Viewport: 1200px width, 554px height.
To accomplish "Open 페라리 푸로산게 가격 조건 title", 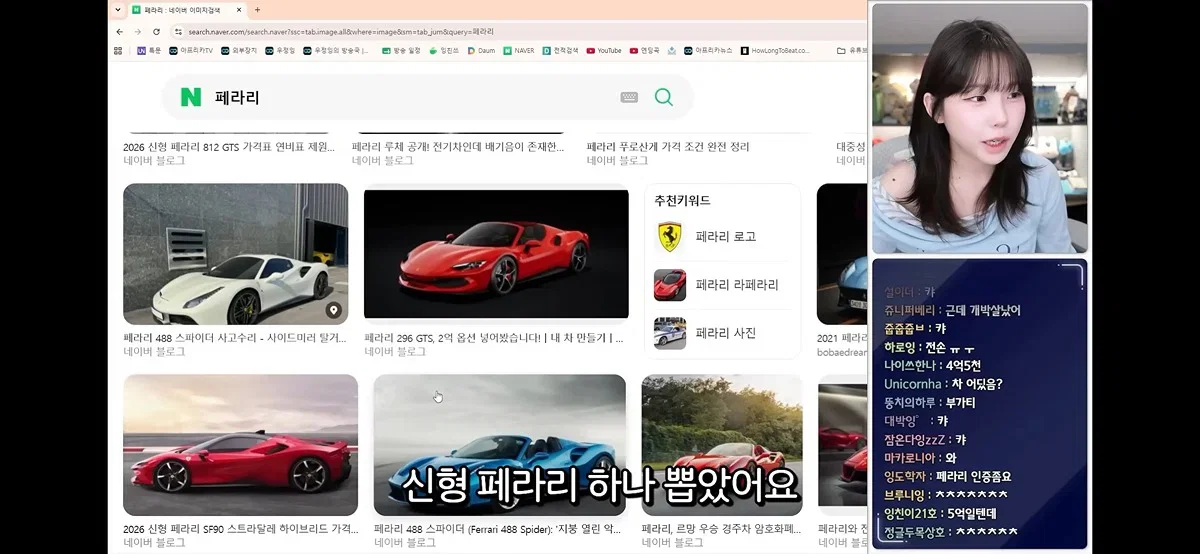I will (668, 147).
